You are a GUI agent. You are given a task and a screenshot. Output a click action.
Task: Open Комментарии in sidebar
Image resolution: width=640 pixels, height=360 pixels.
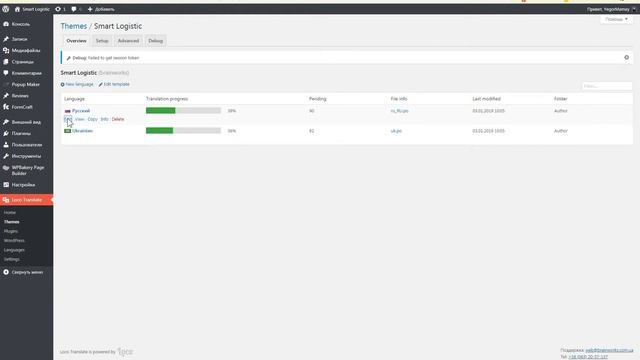click(26, 73)
